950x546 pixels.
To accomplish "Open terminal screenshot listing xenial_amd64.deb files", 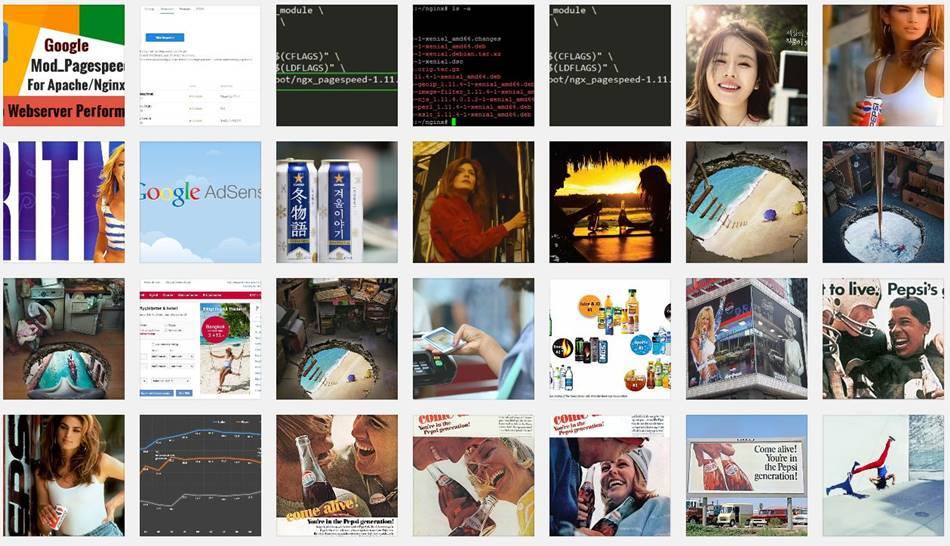I will click(473, 65).
